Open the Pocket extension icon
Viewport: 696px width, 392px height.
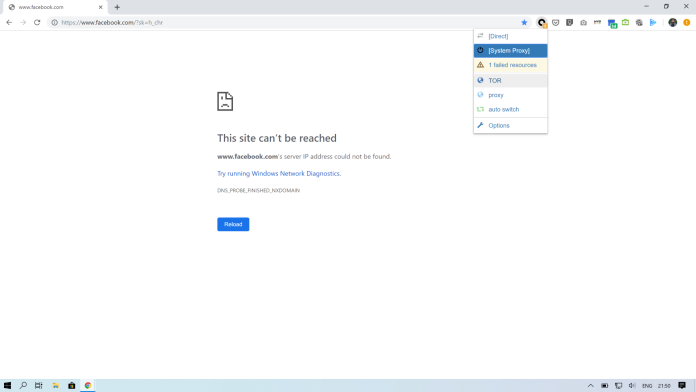(555, 23)
